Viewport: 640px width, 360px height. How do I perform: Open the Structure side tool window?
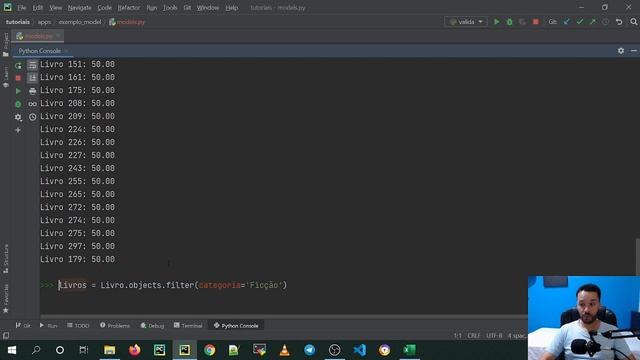coord(6,259)
